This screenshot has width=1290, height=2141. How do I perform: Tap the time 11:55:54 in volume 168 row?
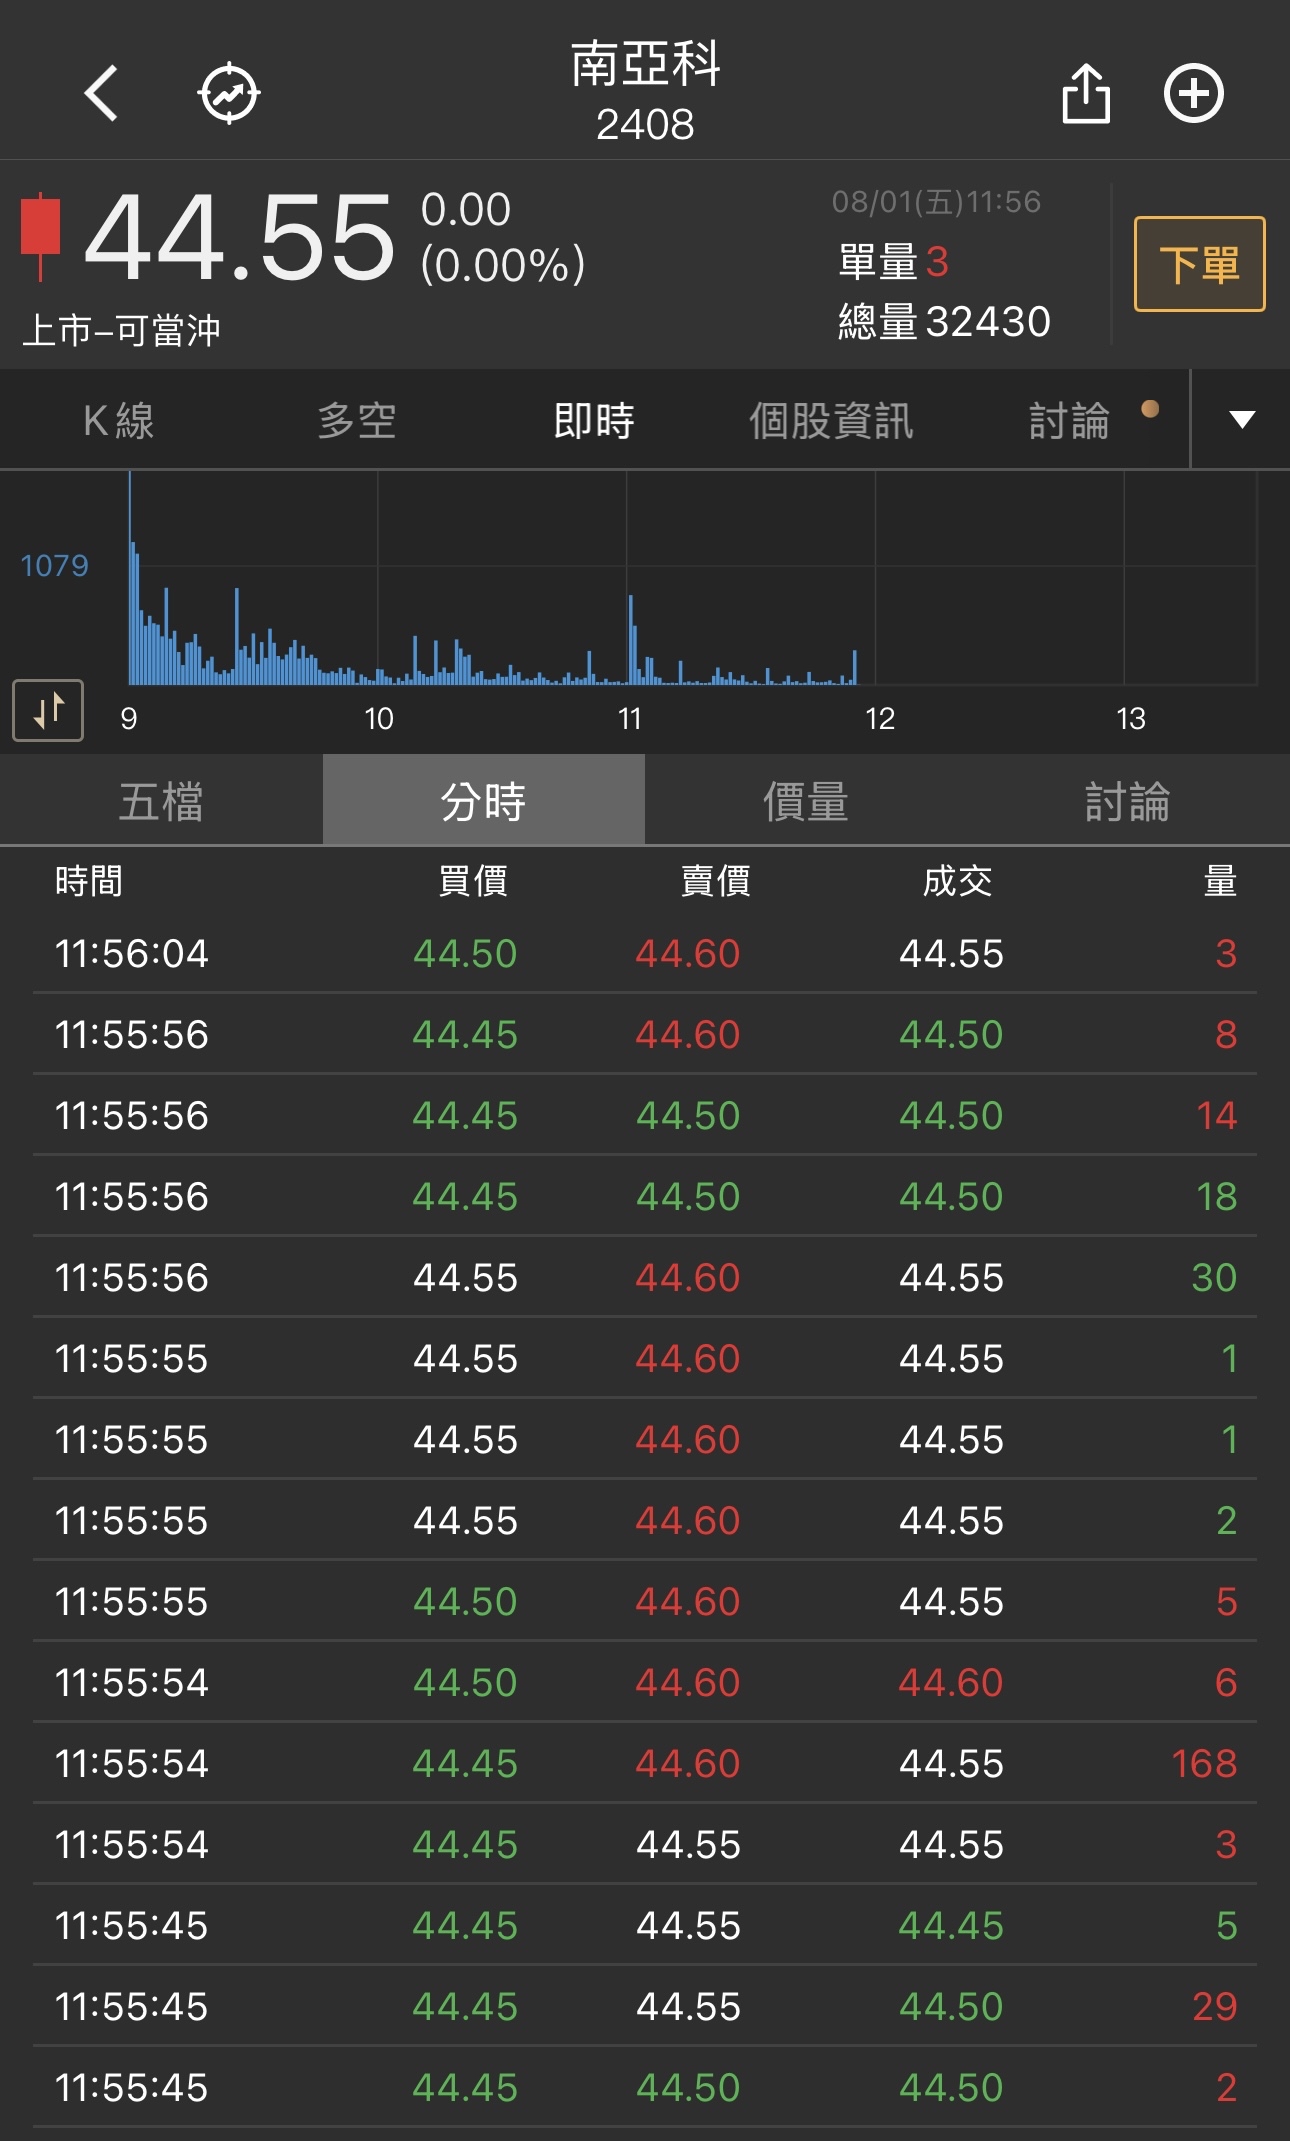(x=132, y=1764)
